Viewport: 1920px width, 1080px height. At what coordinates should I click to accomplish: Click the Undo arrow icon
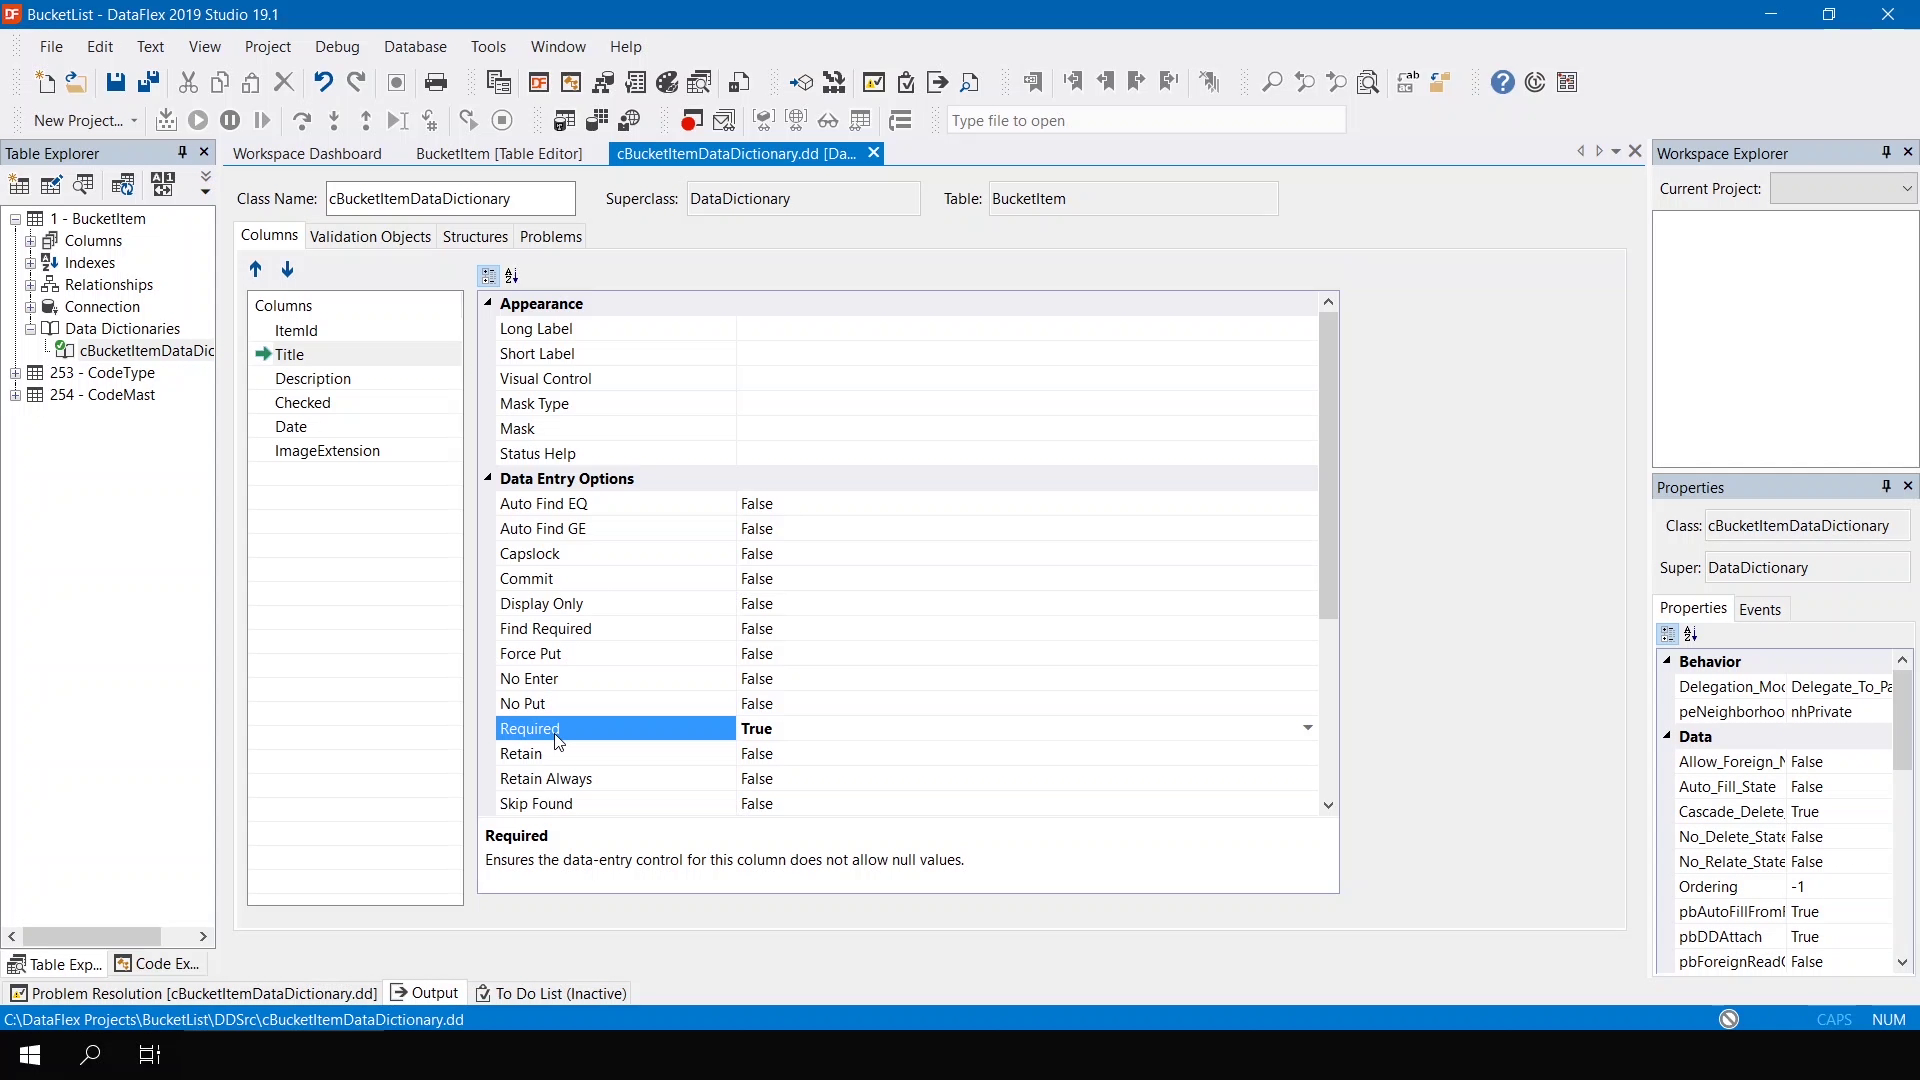coord(322,82)
